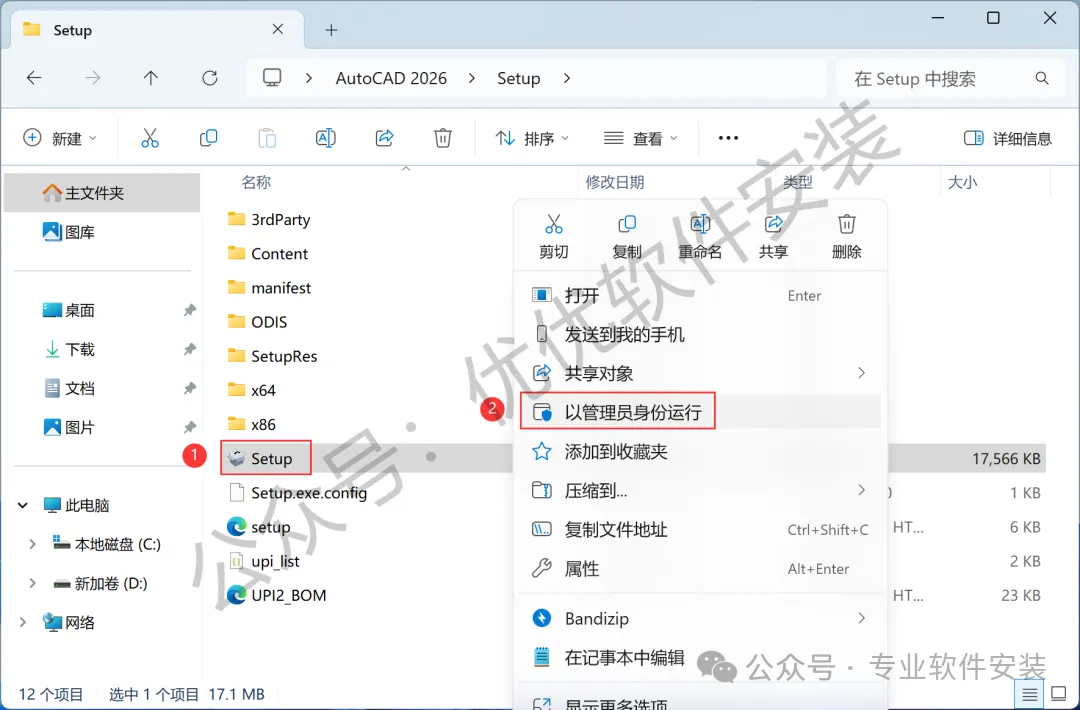Toggle the Details pane (详细信息) button
1080x710 pixels.
pyautogui.click(x=1008, y=138)
